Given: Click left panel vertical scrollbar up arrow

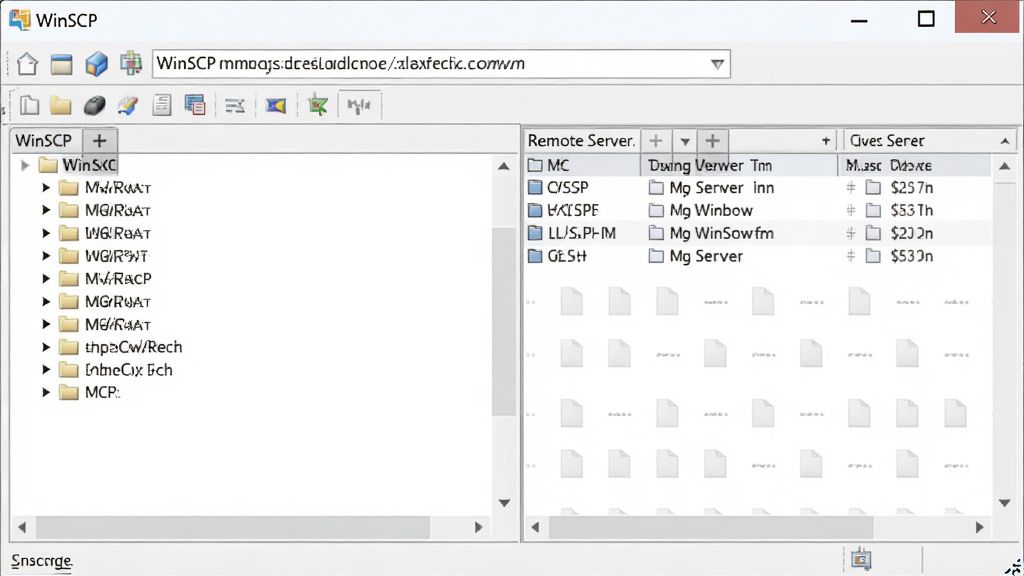Looking at the screenshot, I should click(504, 166).
